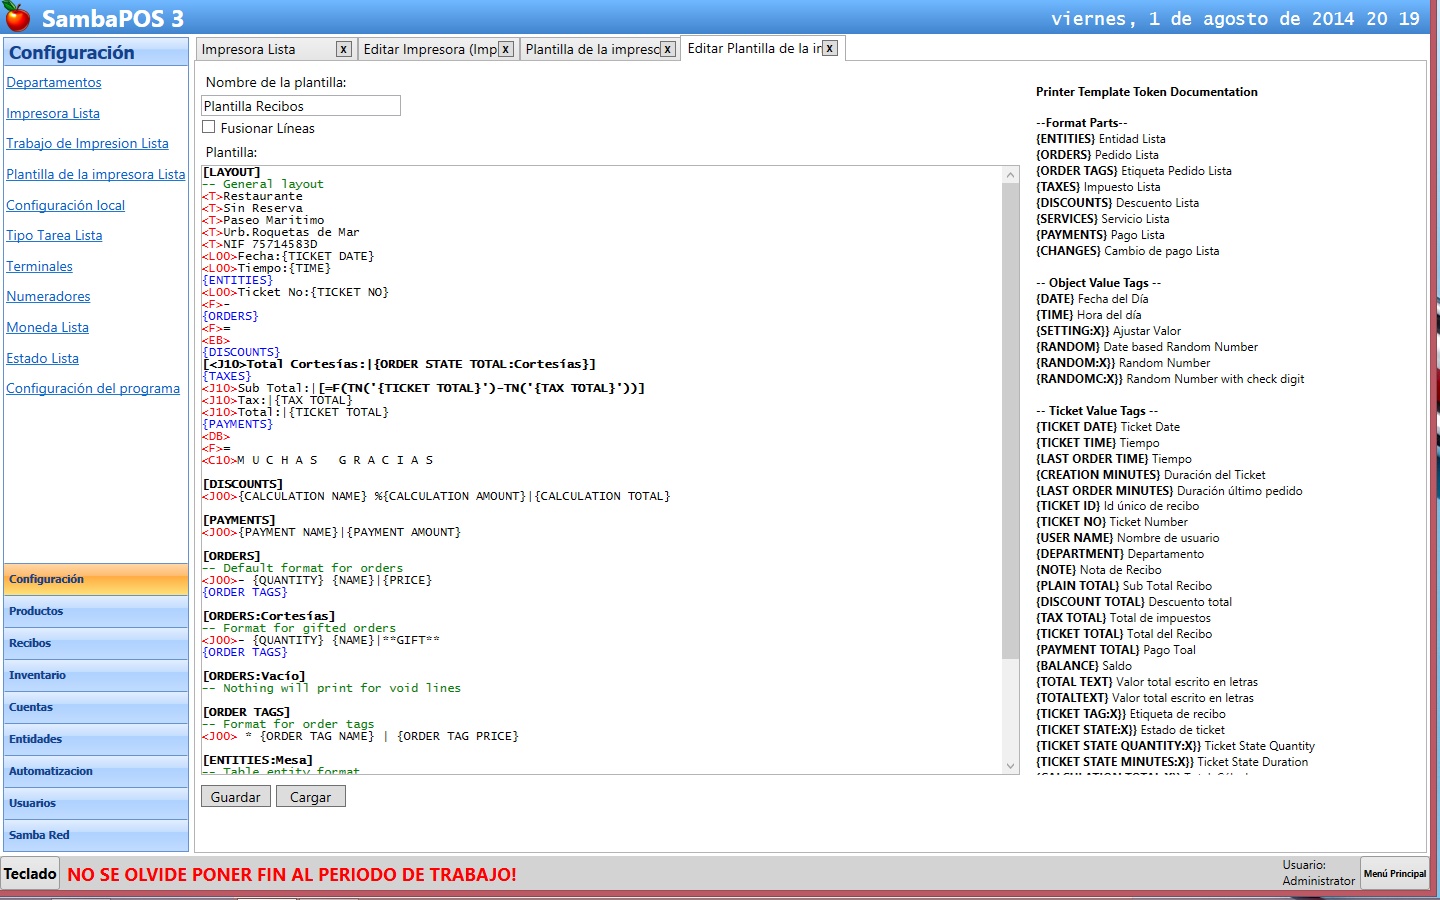Open Estado Lista

[x=42, y=358]
